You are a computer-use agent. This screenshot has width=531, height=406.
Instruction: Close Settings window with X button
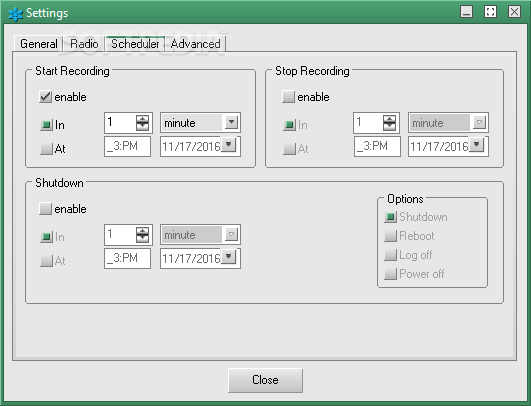[x=514, y=12]
